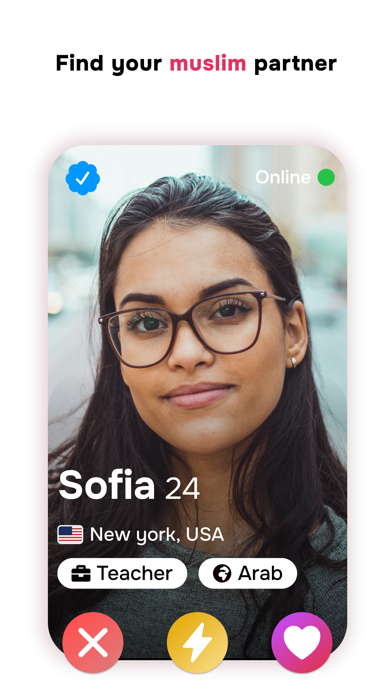Viewport: 392px width, 696px height.
Task: Click the briefcase icon in Teacher tag
Action: click(x=81, y=573)
